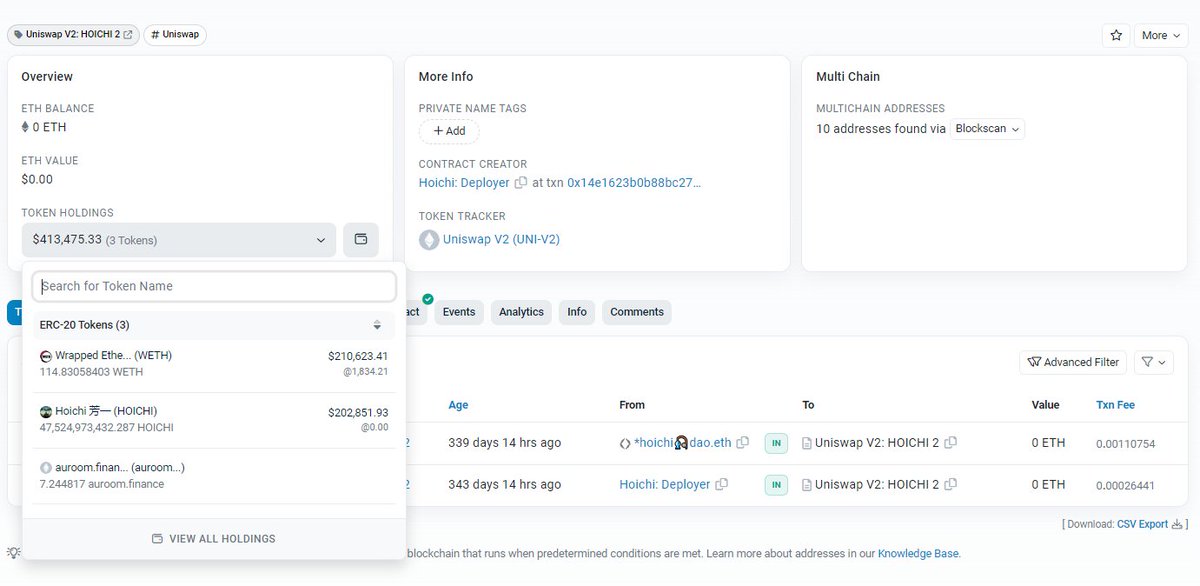Select the Hoichi (HOICHI) token row
The width and height of the screenshot is (1200, 586).
[214, 419]
